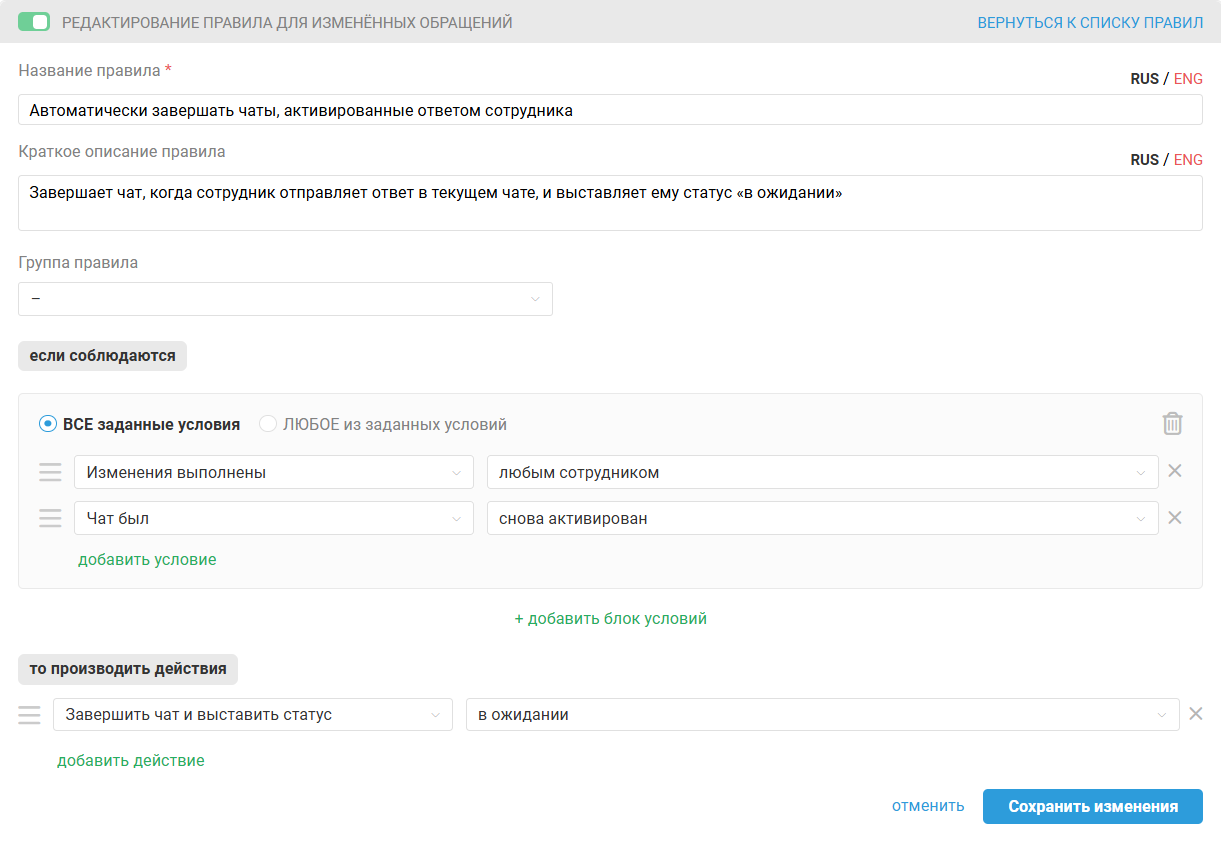Select 'ВСЕ заданные условия' radio button
1221x841 pixels.
pos(47,424)
